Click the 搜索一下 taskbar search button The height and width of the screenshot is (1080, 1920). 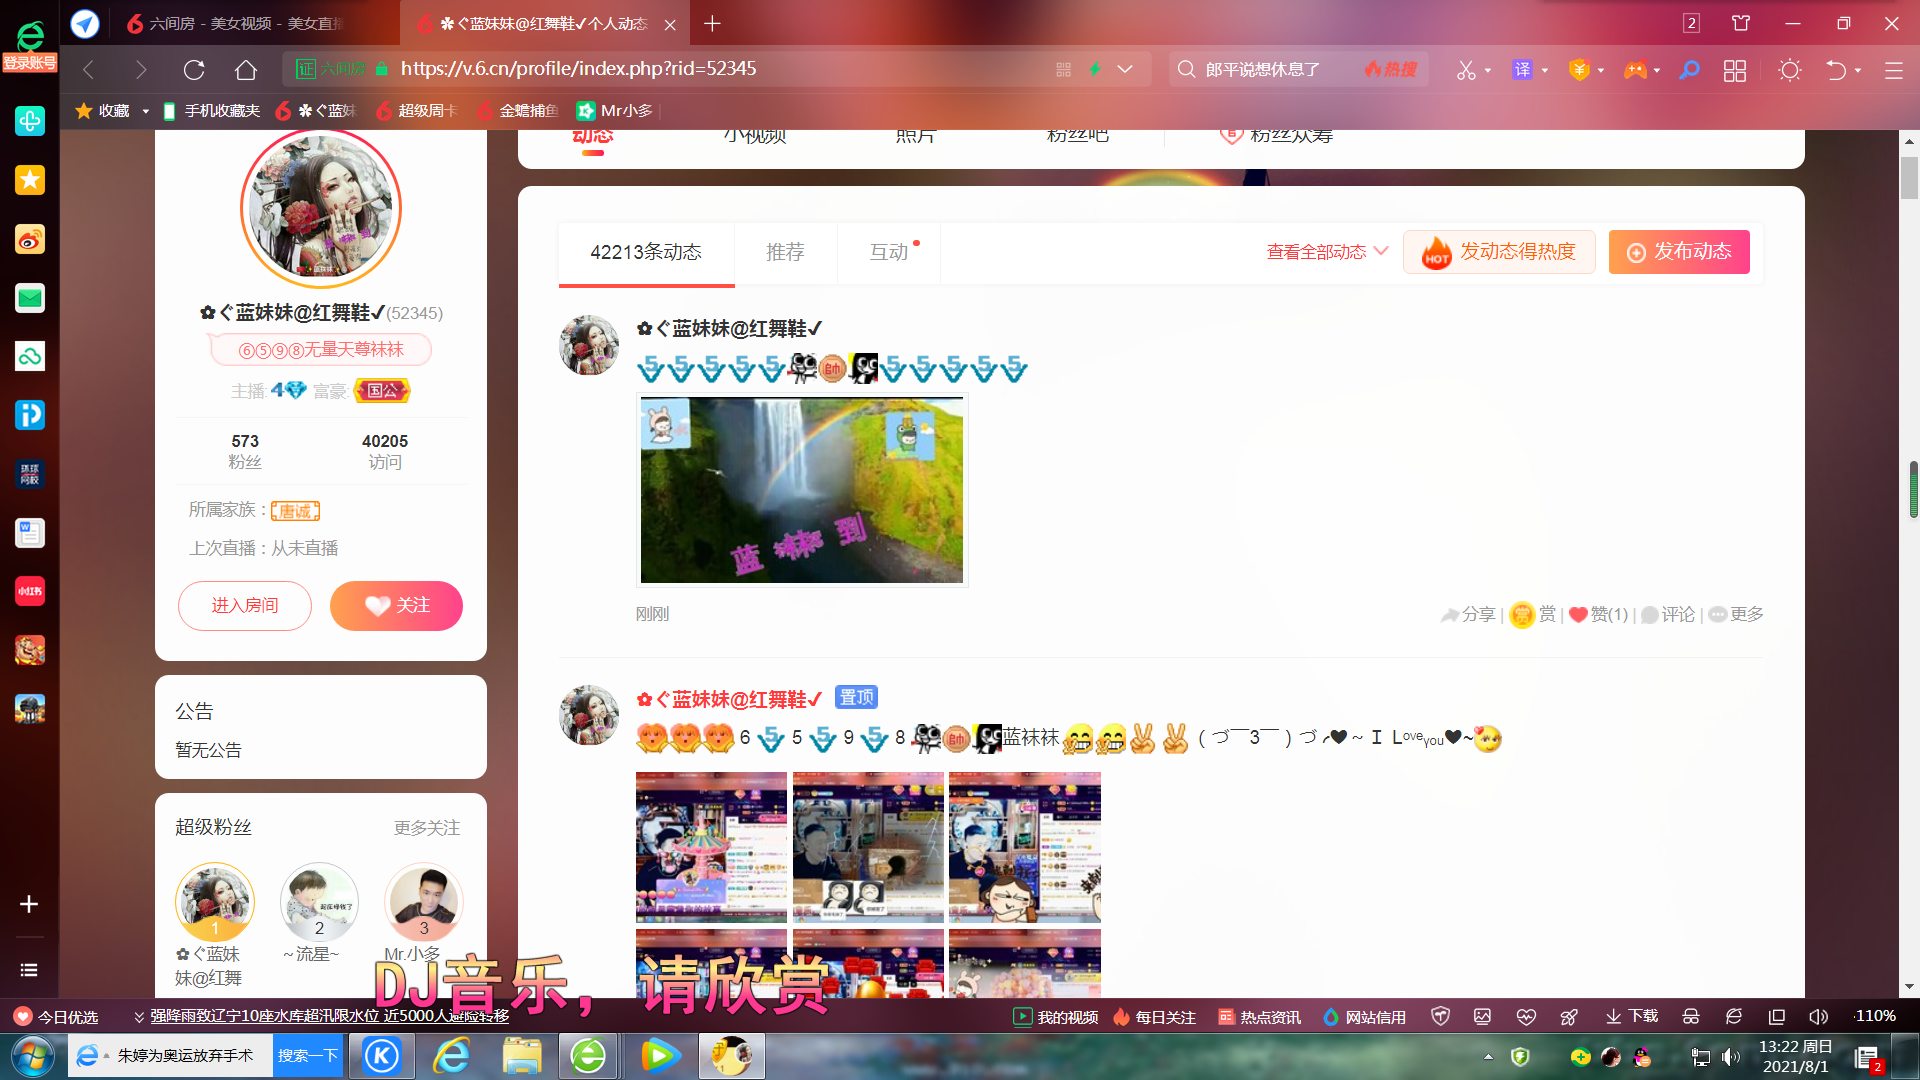(x=307, y=1056)
